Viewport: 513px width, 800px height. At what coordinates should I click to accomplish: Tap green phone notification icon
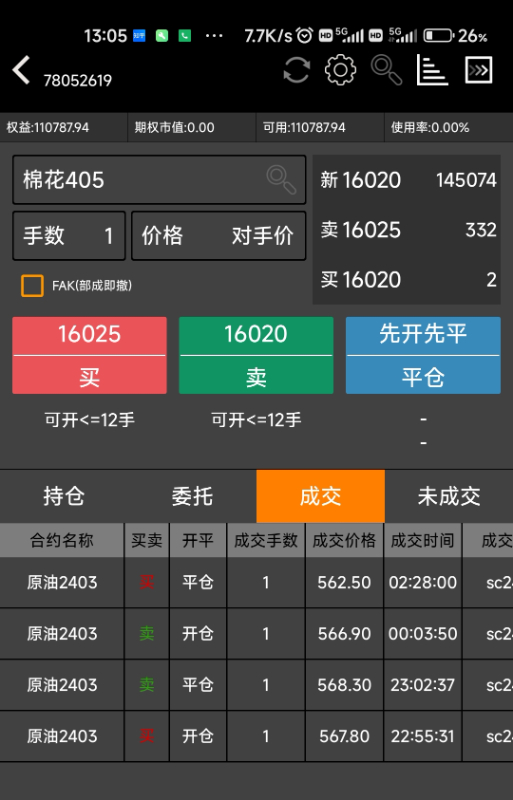pos(185,35)
